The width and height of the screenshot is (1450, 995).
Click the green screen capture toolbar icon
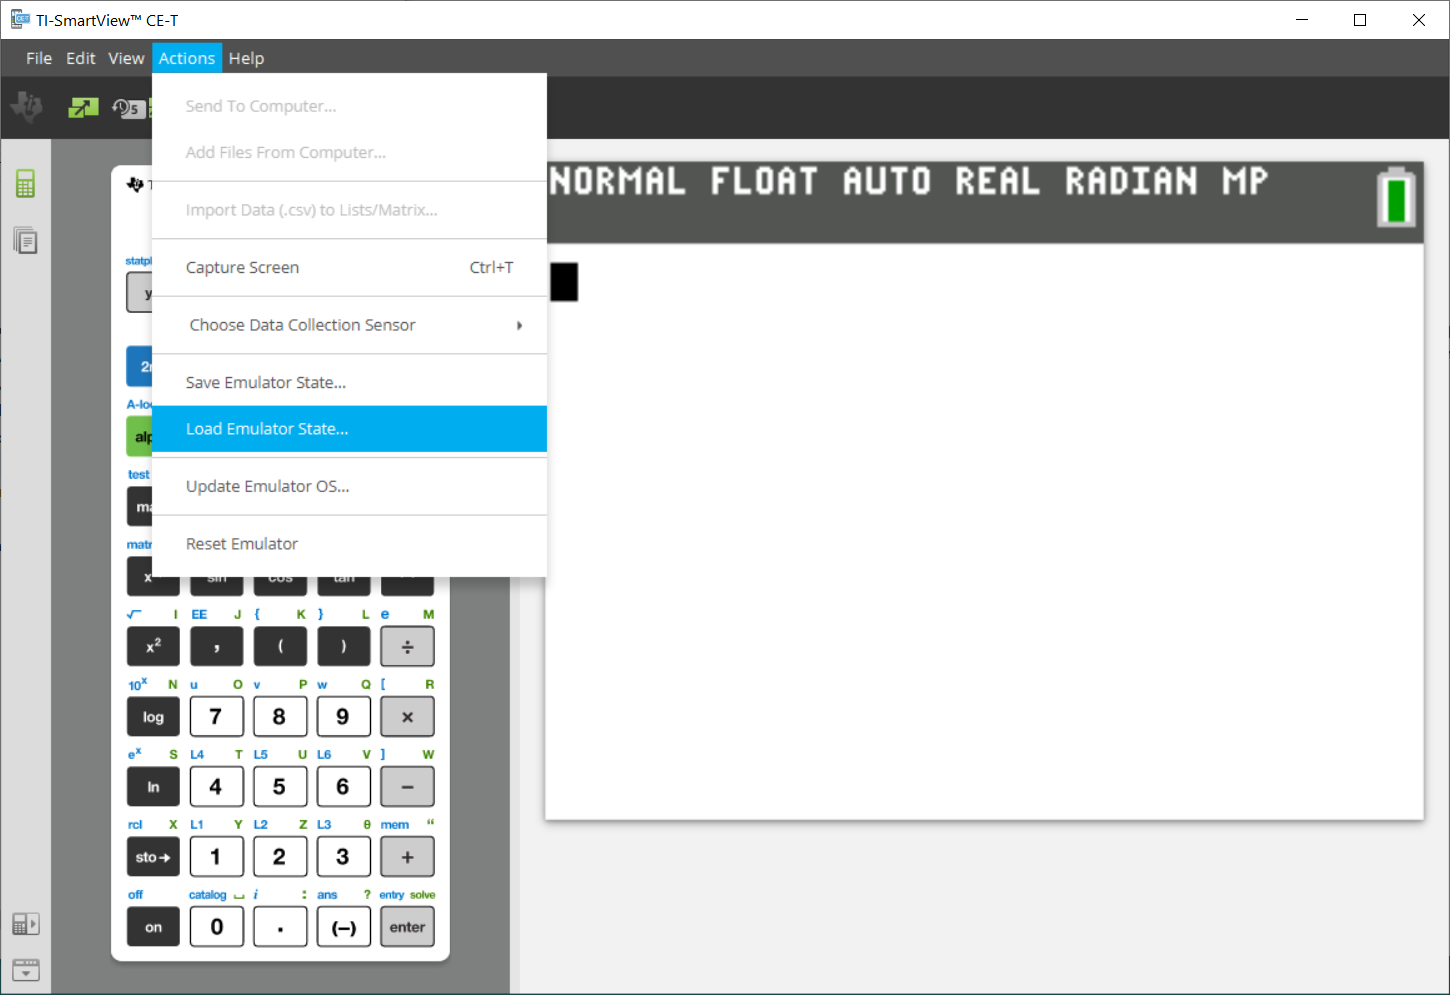pos(83,107)
